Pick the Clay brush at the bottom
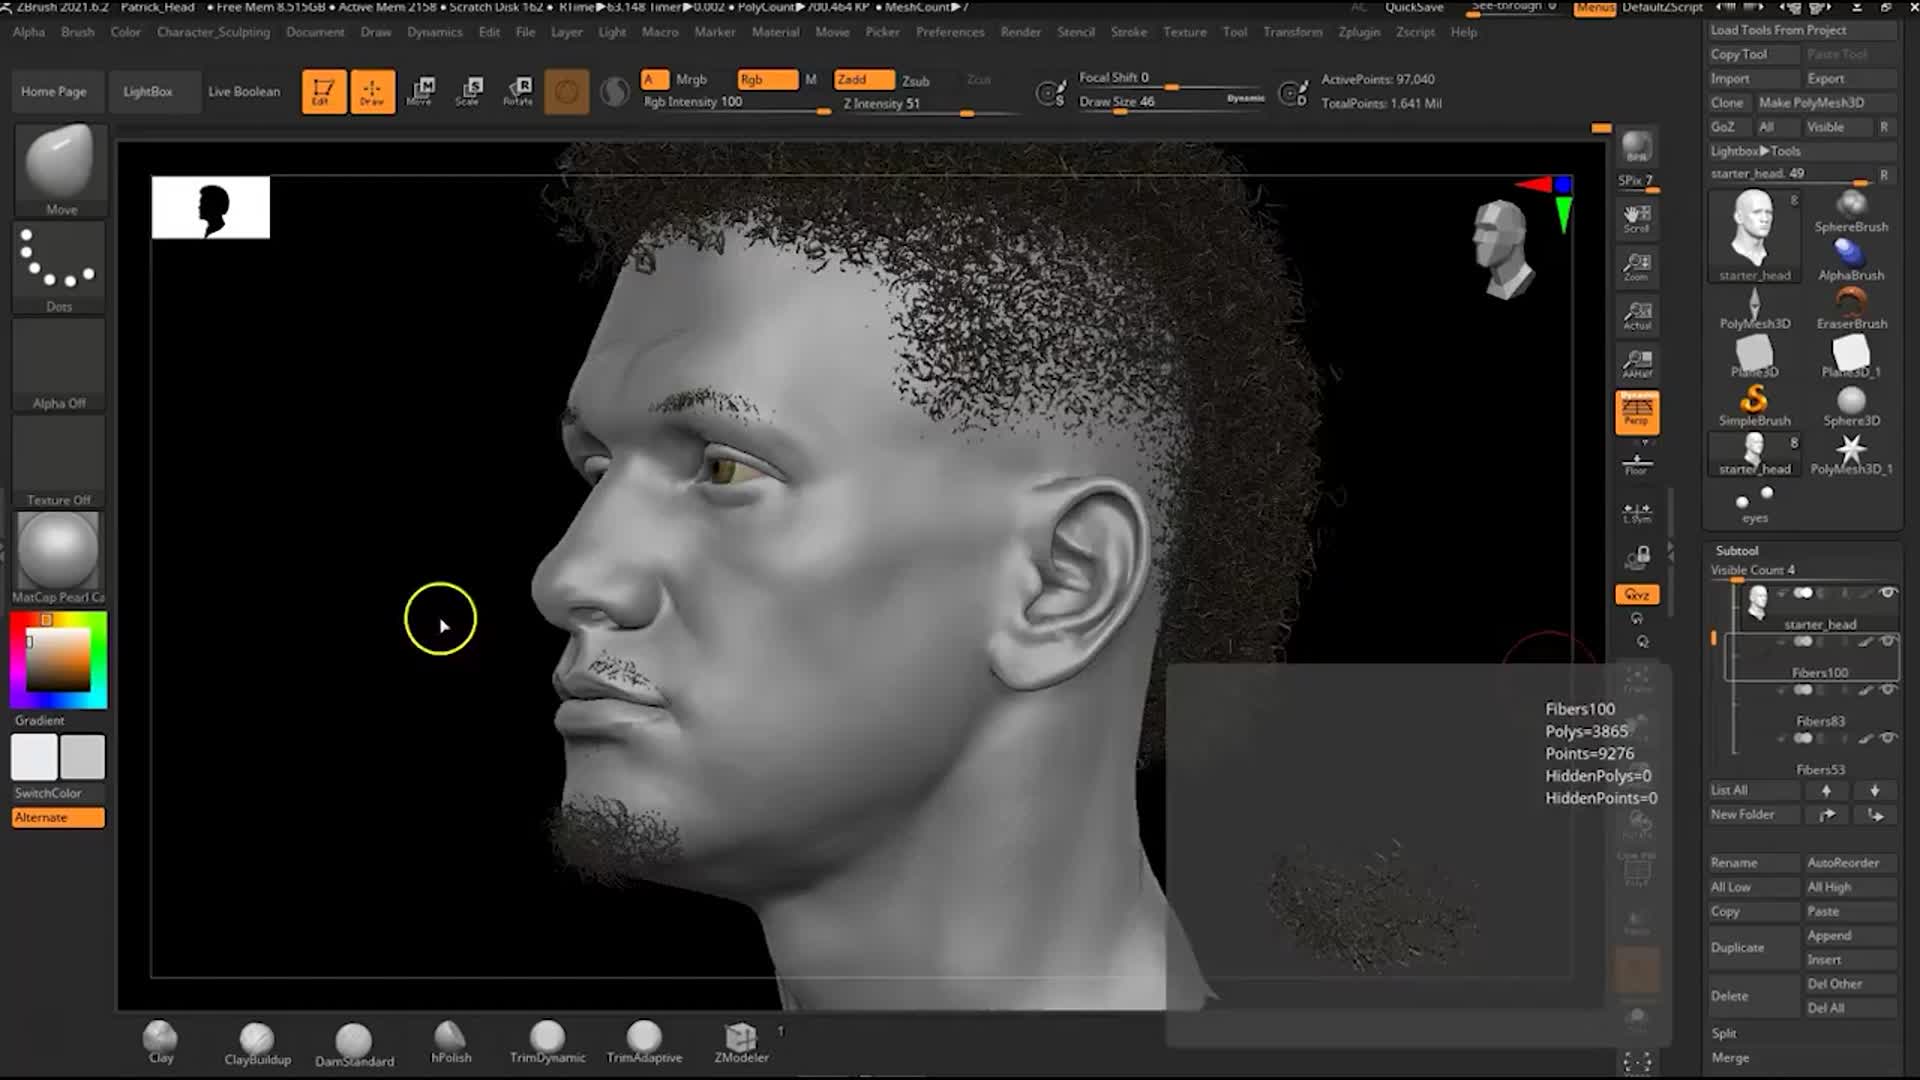The image size is (1920, 1080). point(161,1042)
